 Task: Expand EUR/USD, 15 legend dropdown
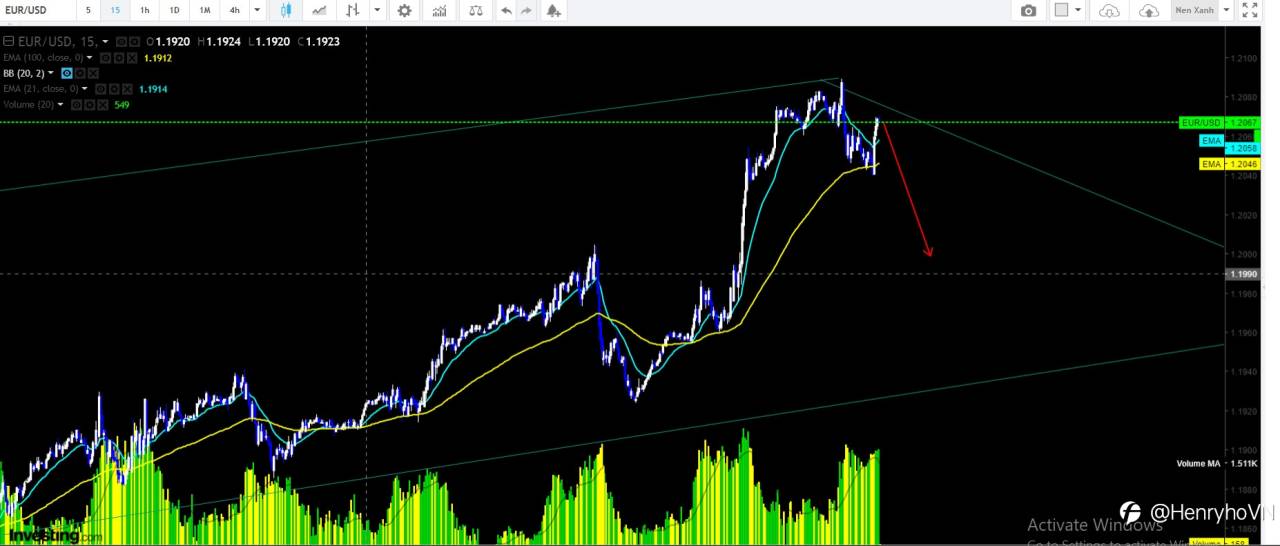click(x=105, y=42)
